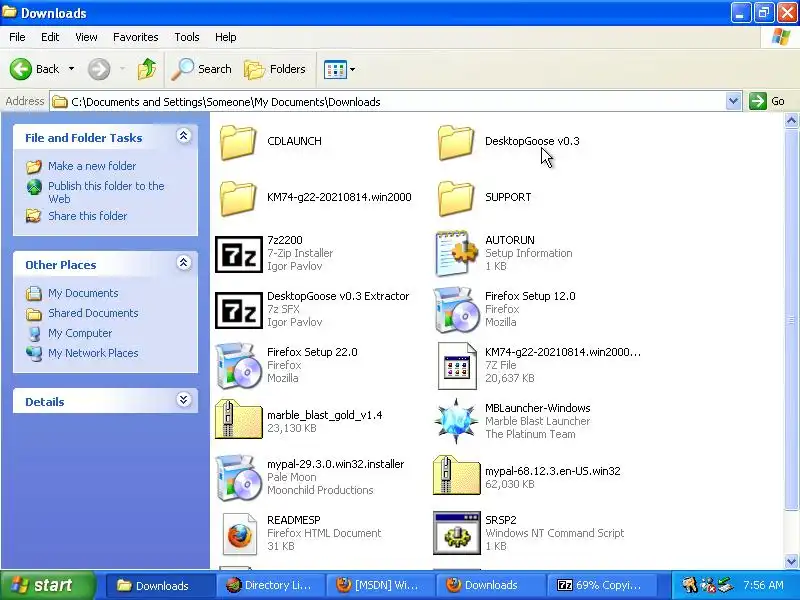Switch to 7z 69% Copying taskbar window

[602, 585]
